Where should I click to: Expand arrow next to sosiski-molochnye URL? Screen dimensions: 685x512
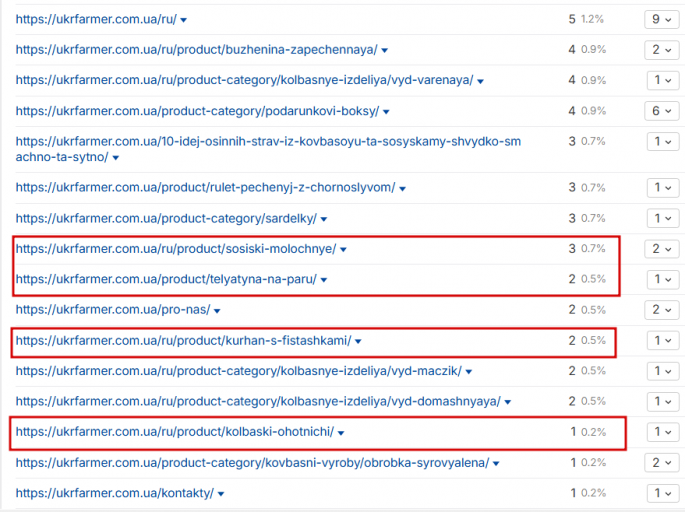pos(343,250)
